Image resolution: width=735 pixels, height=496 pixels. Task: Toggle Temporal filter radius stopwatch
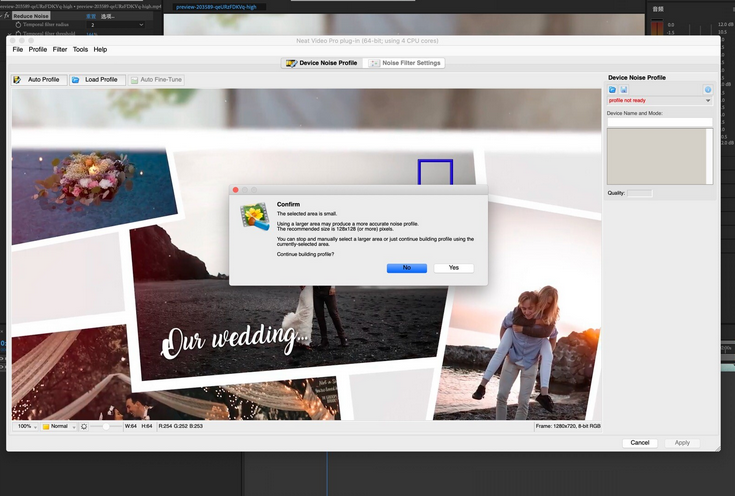click(18, 25)
